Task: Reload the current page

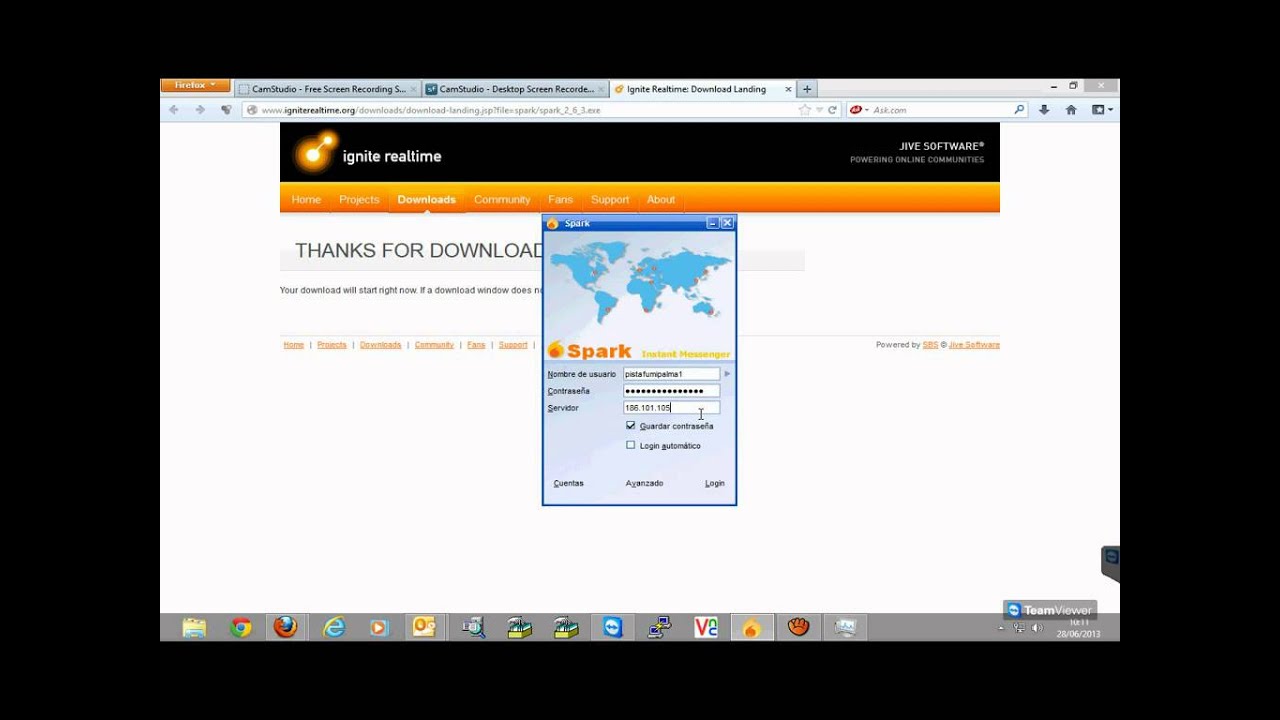Action: pyautogui.click(x=832, y=110)
